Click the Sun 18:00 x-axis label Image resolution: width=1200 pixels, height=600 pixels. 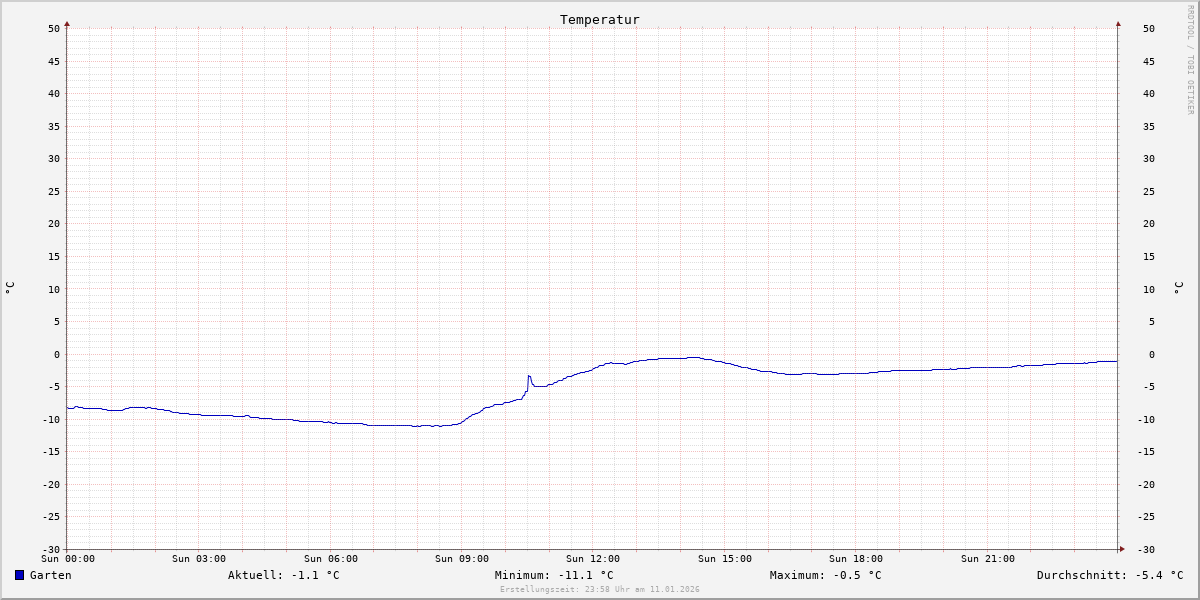856,559
